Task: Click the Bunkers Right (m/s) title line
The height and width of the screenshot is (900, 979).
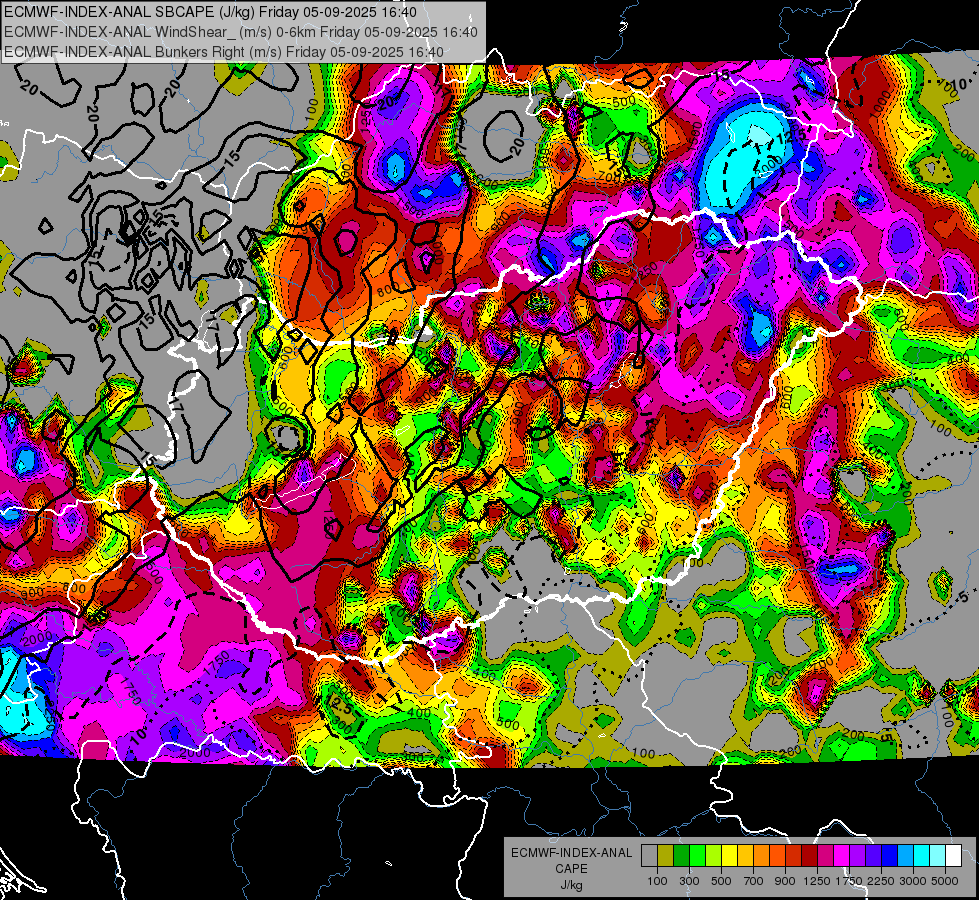Action: [224, 52]
